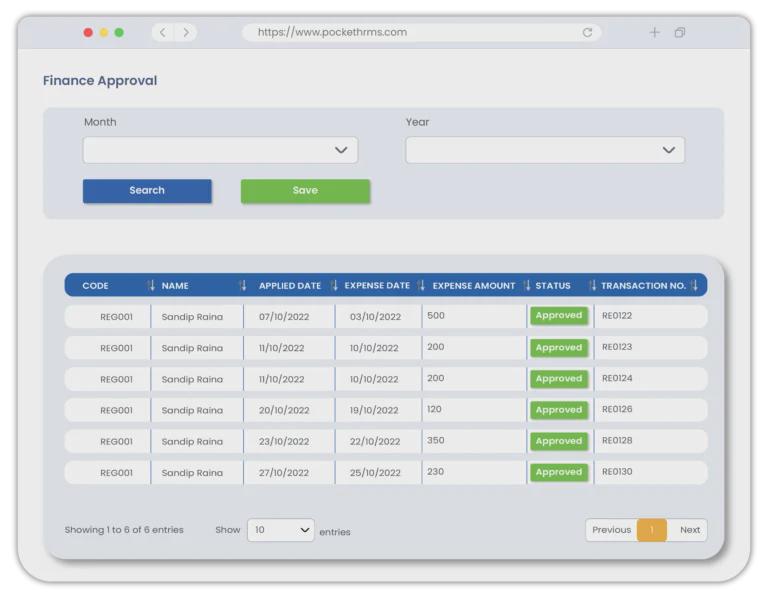
Task: Expand the show entries count dropdown
Action: (x=280, y=530)
